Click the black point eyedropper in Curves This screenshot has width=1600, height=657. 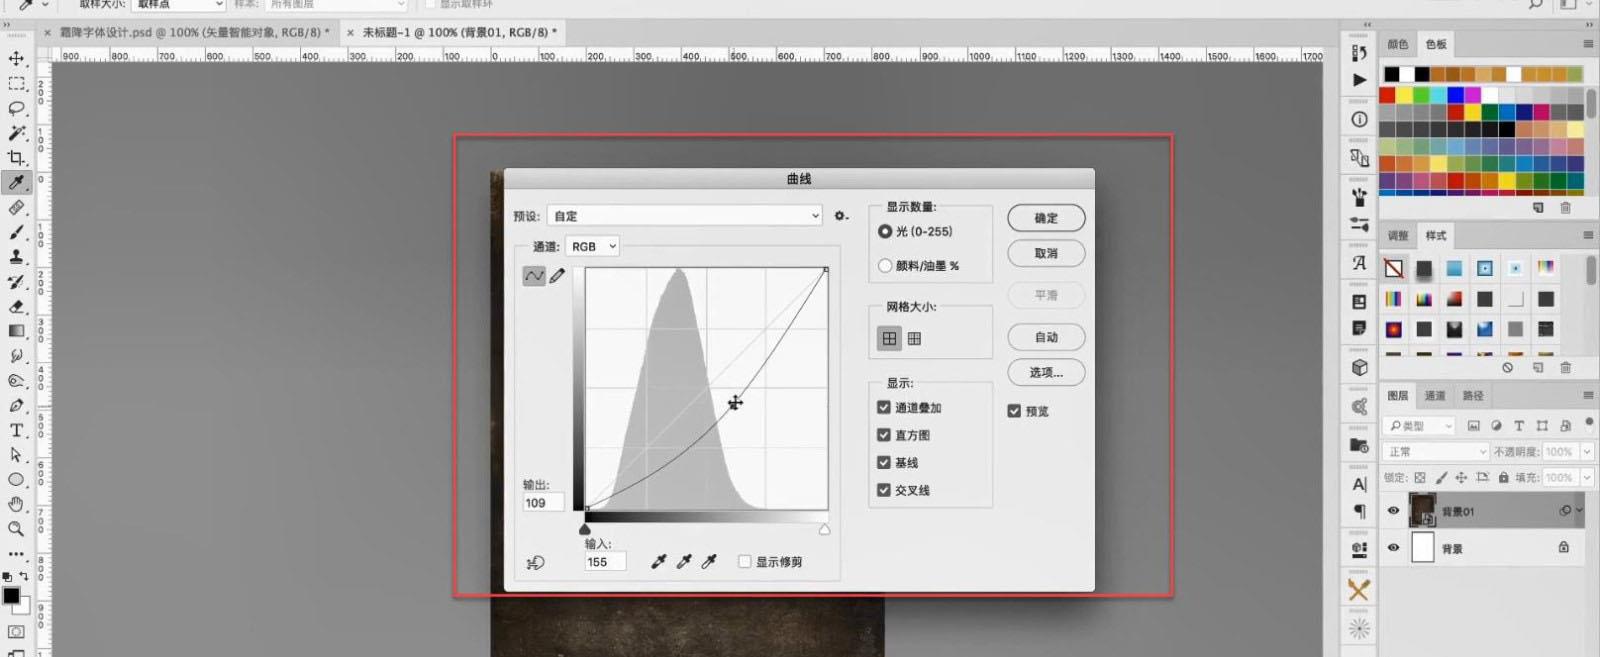pos(659,562)
